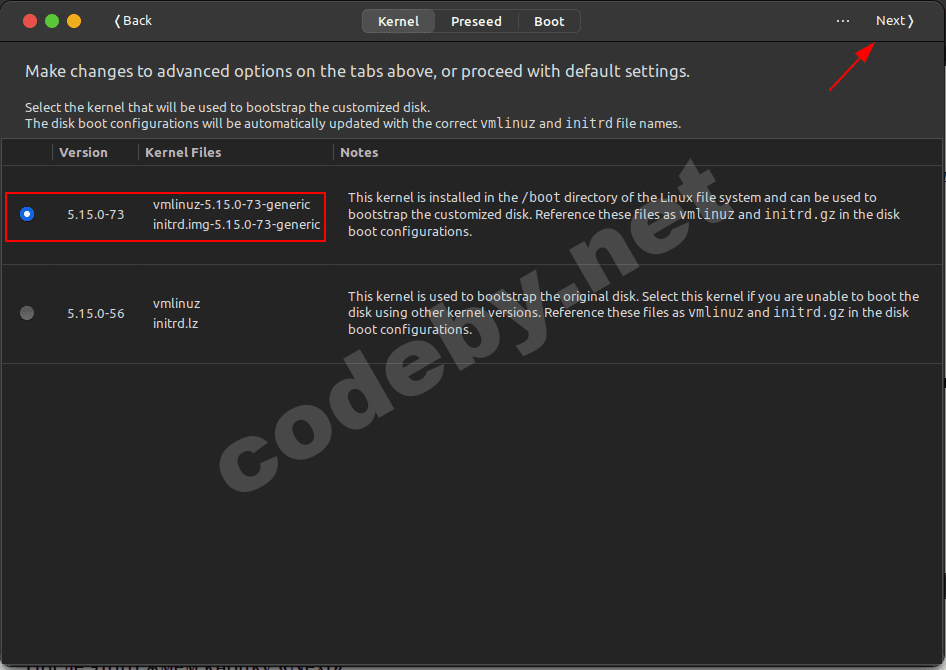
Task: Open the Boot tab
Action: pyautogui.click(x=549, y=21)
